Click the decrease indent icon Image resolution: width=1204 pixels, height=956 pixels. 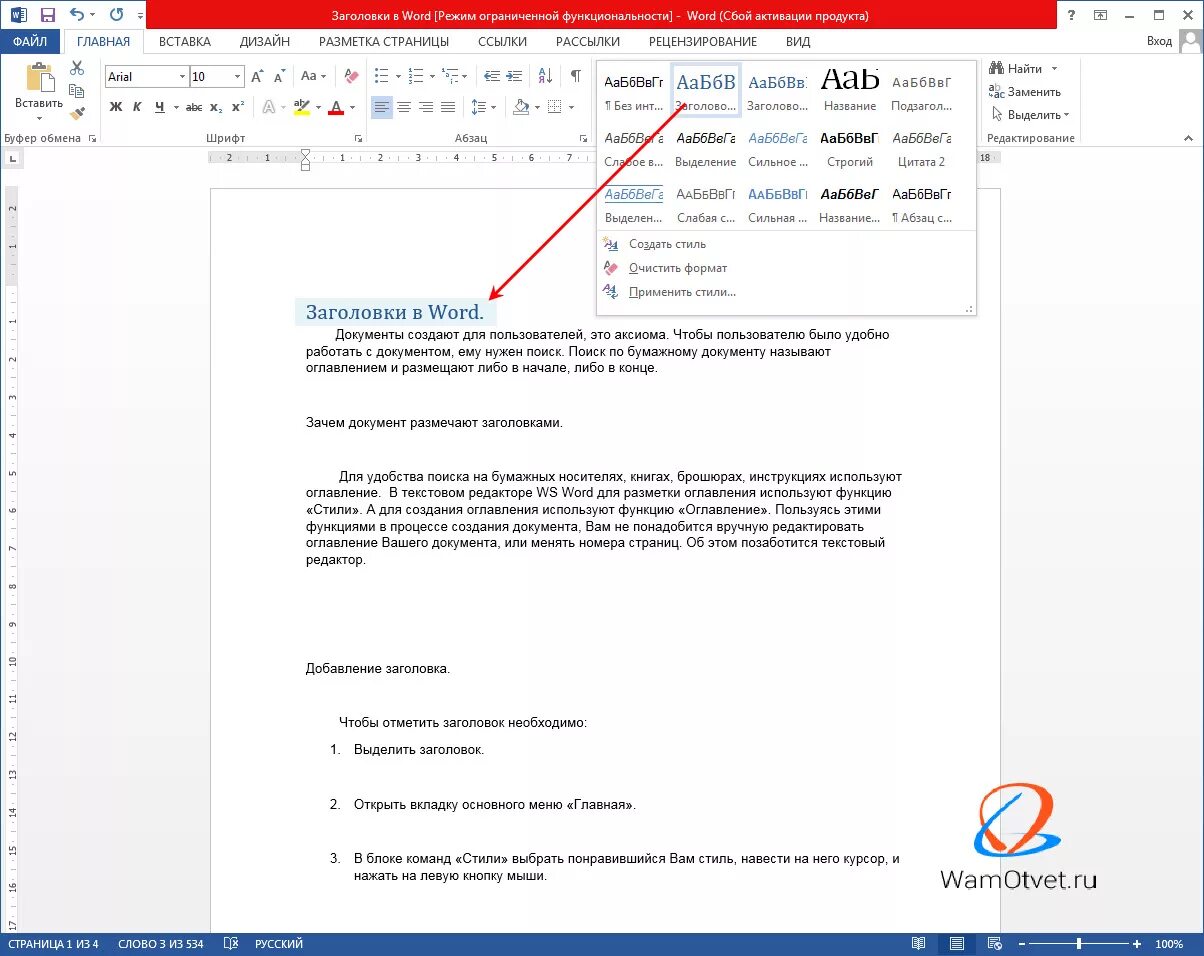point(491,77)
